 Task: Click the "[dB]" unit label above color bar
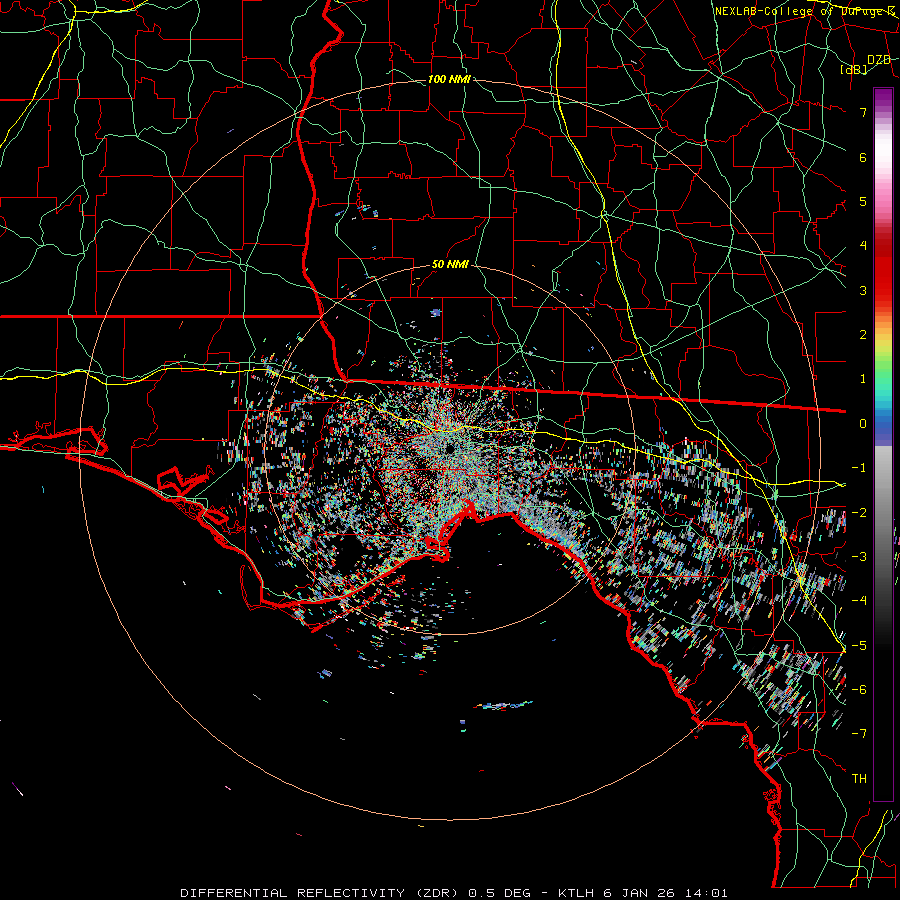click(x=854, y=69)
